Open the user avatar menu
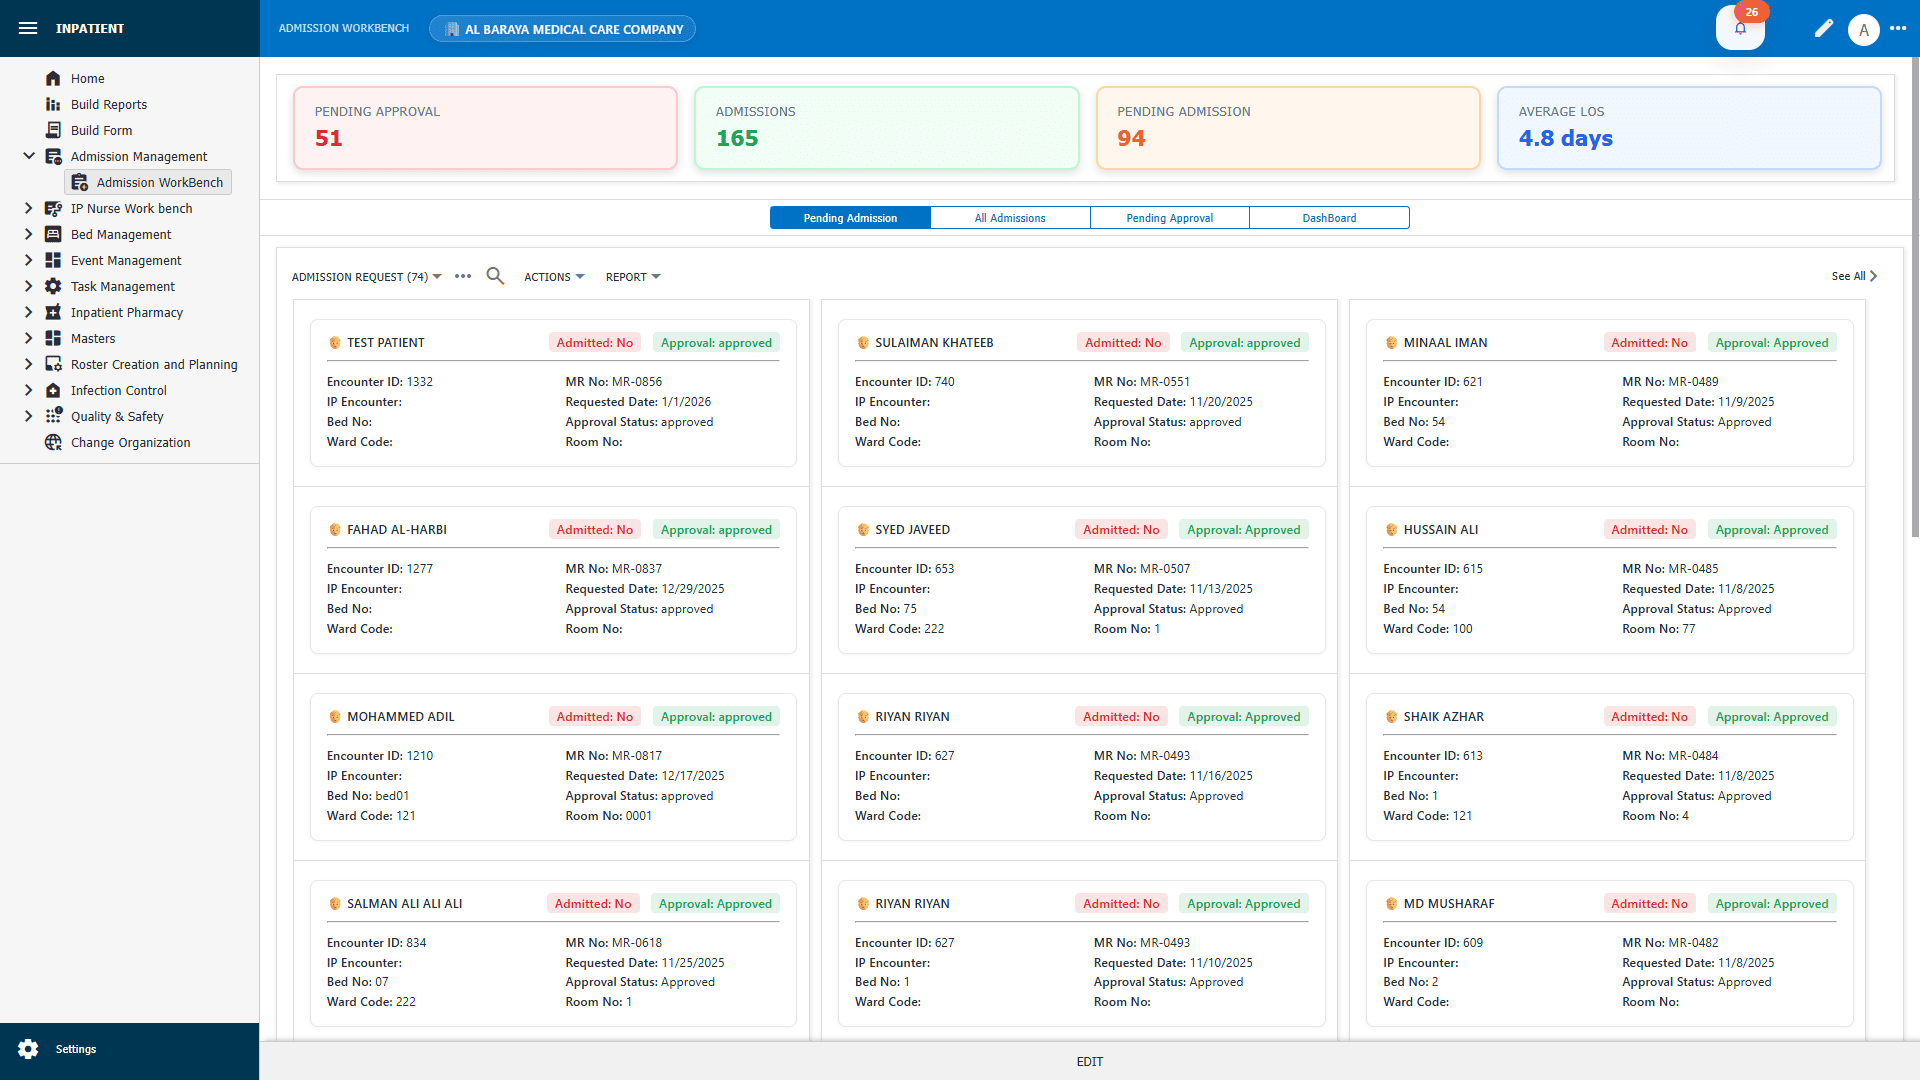 (1864, 29)
